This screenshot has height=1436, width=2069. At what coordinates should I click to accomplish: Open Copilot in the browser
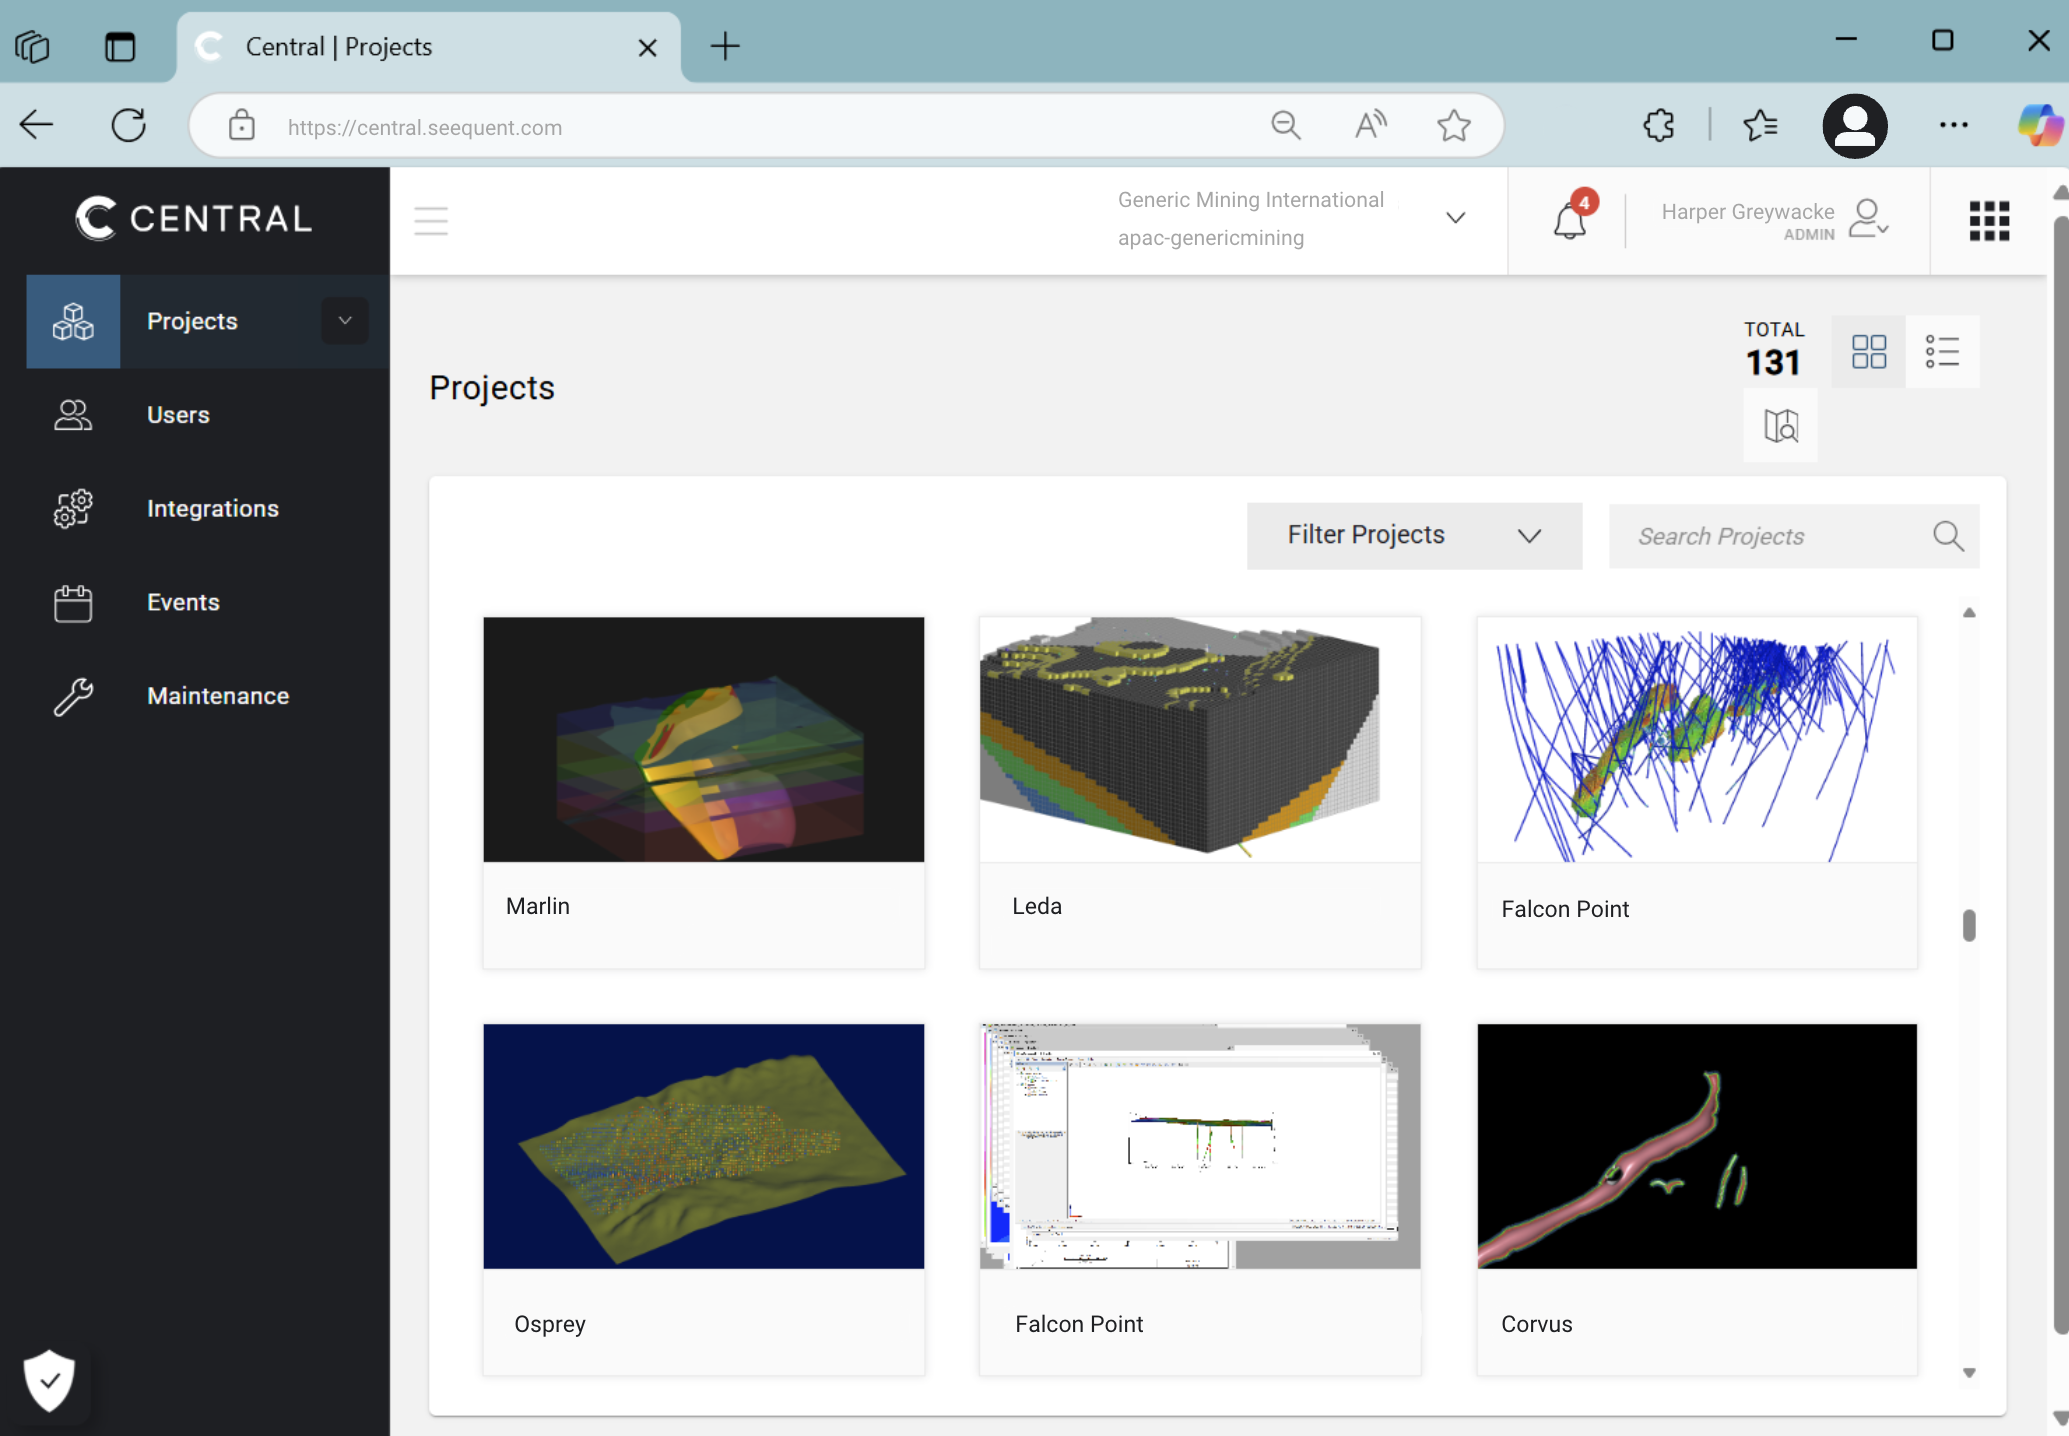pos(2040,125)
